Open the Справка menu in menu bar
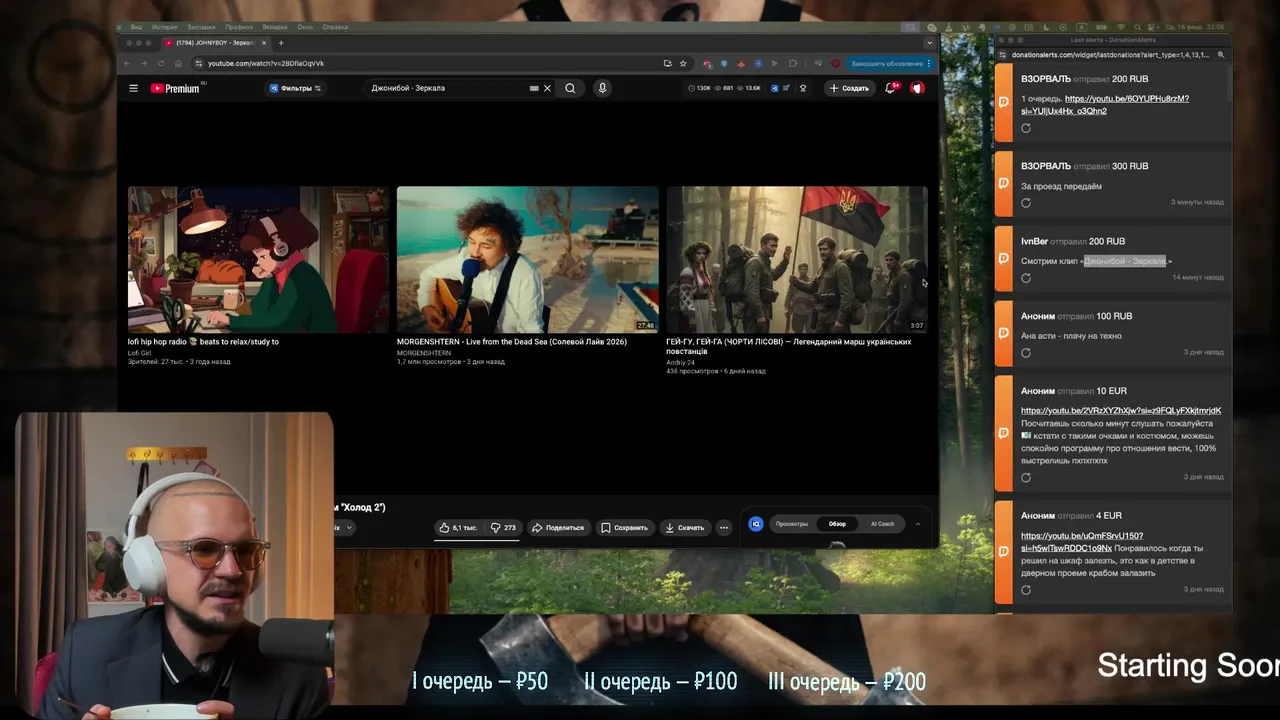The image size is (1280, 720). click(x=335, y=27)
